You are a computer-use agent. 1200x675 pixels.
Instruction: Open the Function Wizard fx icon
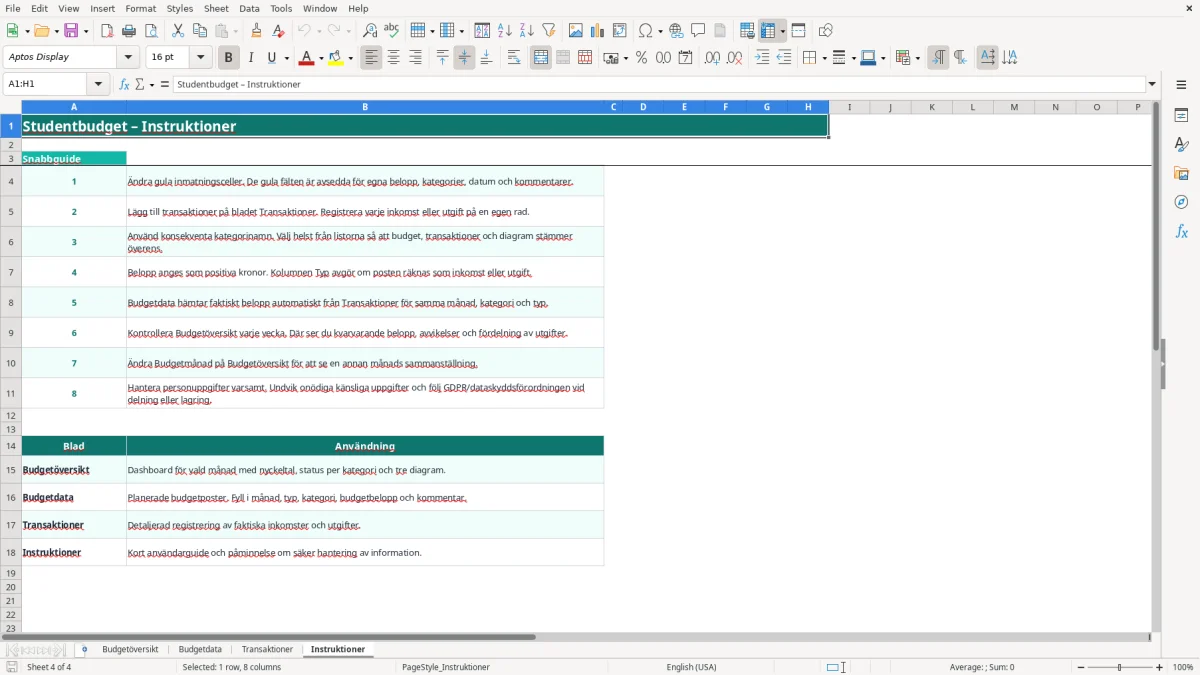[x=124, y=85]
